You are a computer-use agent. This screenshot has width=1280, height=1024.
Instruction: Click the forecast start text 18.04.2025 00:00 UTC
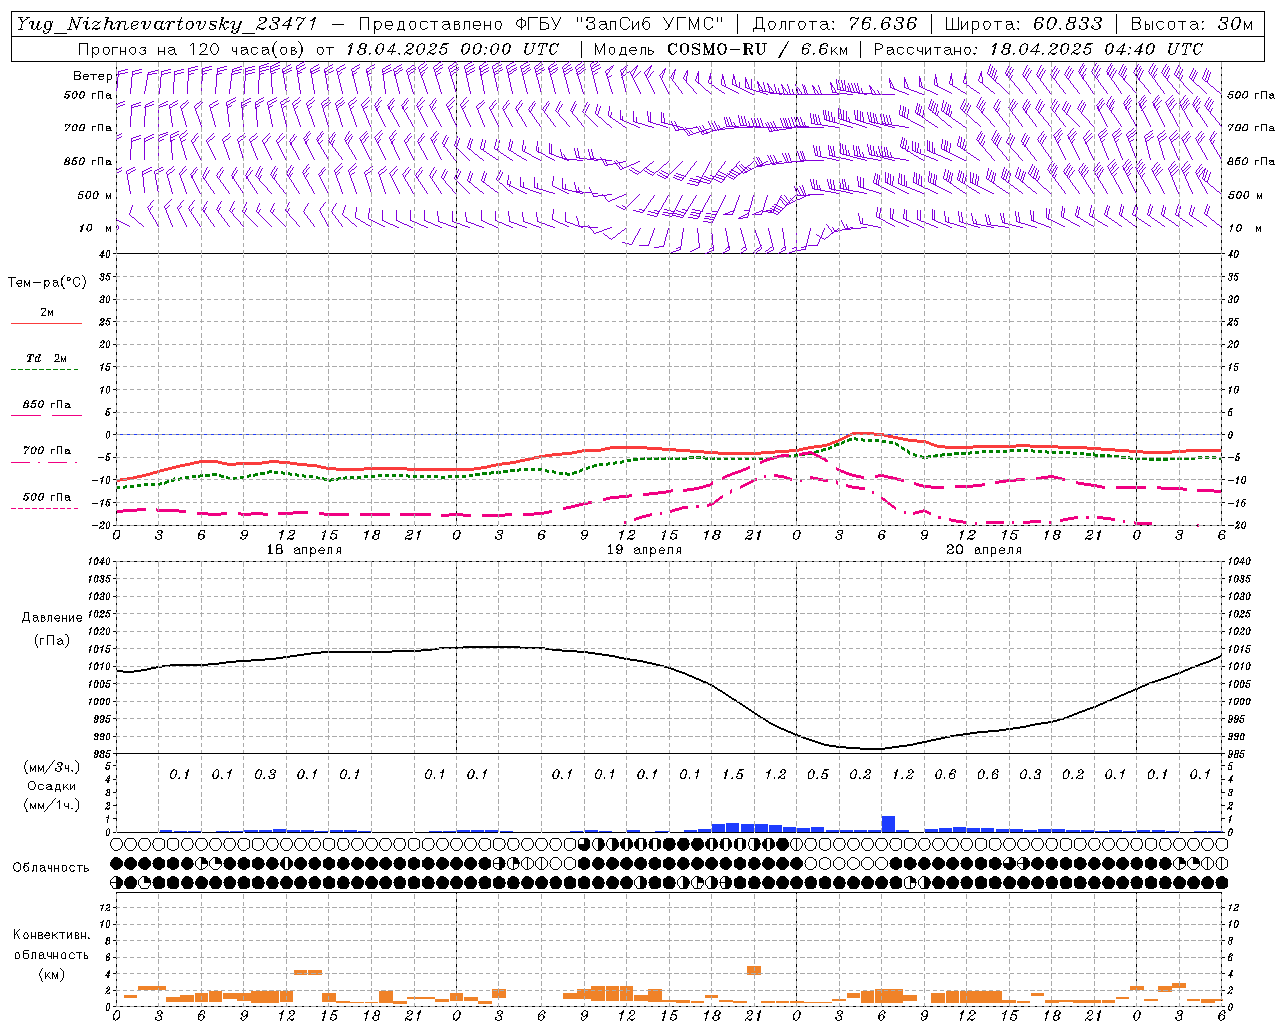[452, 49]
